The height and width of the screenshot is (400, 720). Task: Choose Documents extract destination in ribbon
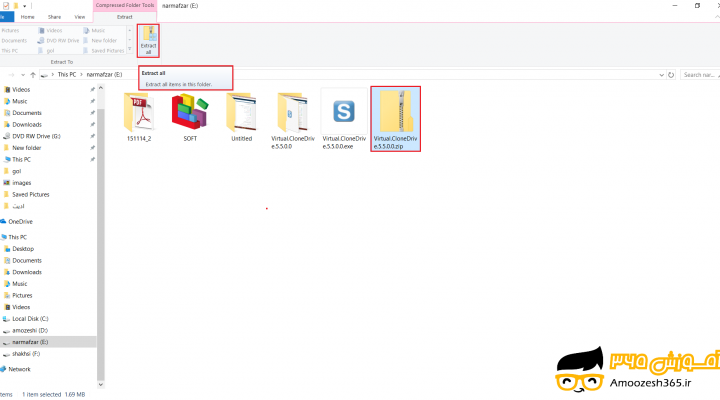(14, 40)
